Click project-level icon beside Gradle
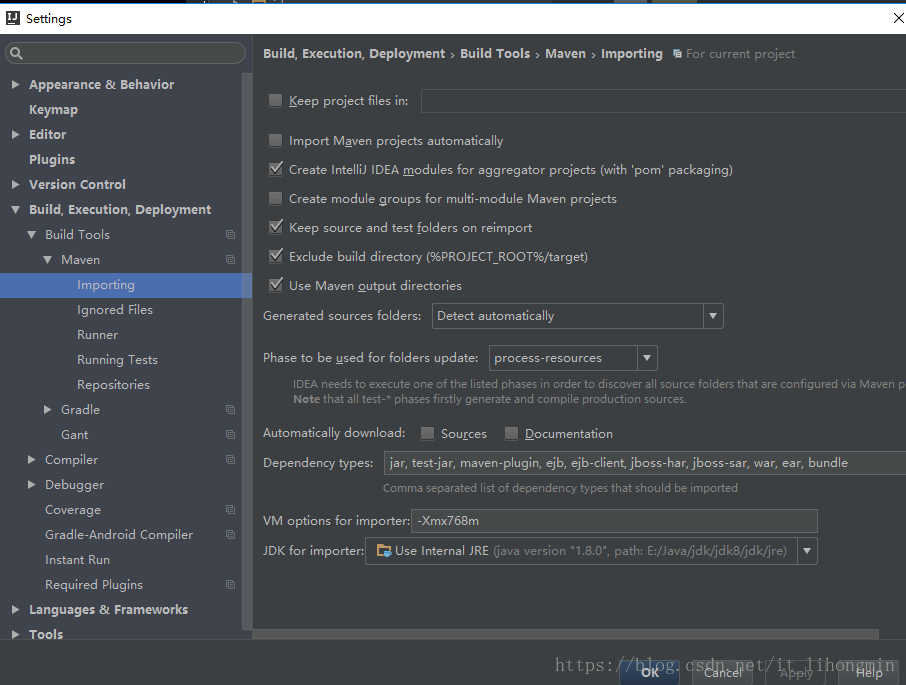 pyautogui.click(x=230, y=410)
